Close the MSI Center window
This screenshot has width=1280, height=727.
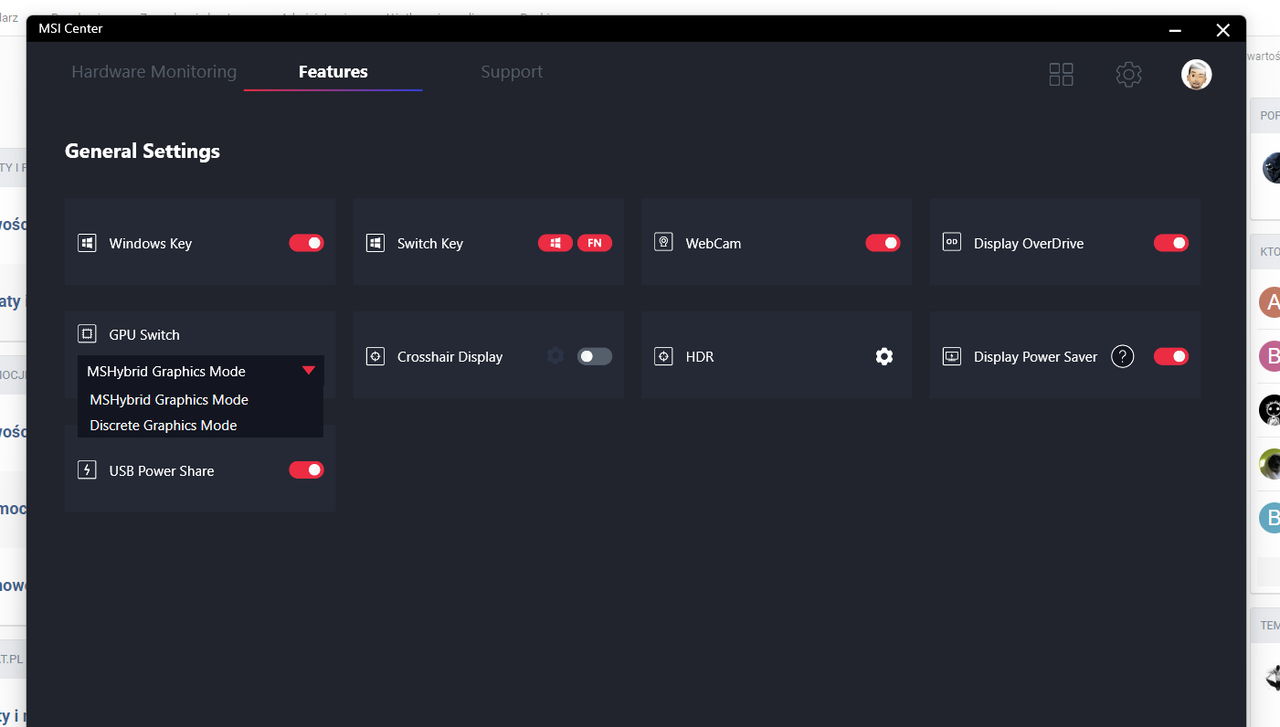(x=1223, y=30)
